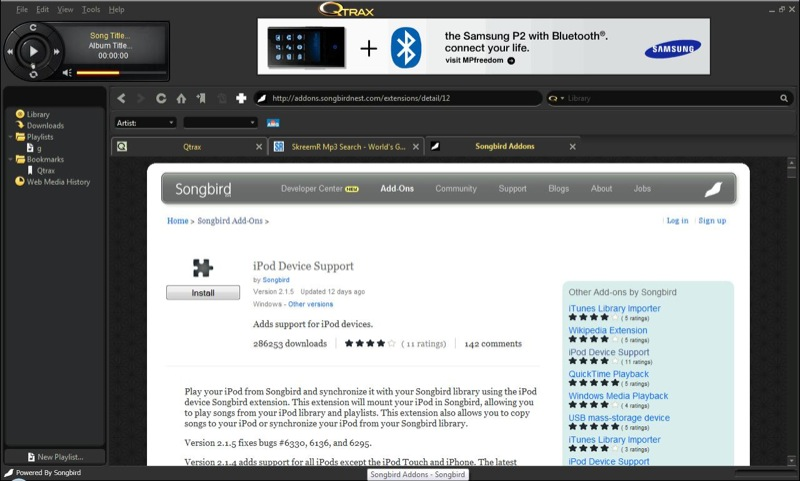This screenshot has width=800, height=481.
Task: Skip to previous track with rewind button
Action: (x=10, y=52)
